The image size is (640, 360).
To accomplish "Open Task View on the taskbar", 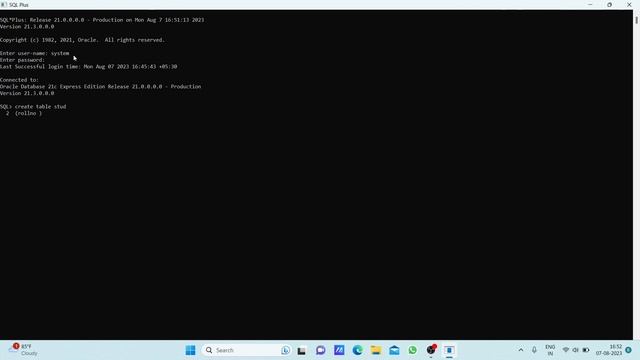I will (302, 350).
